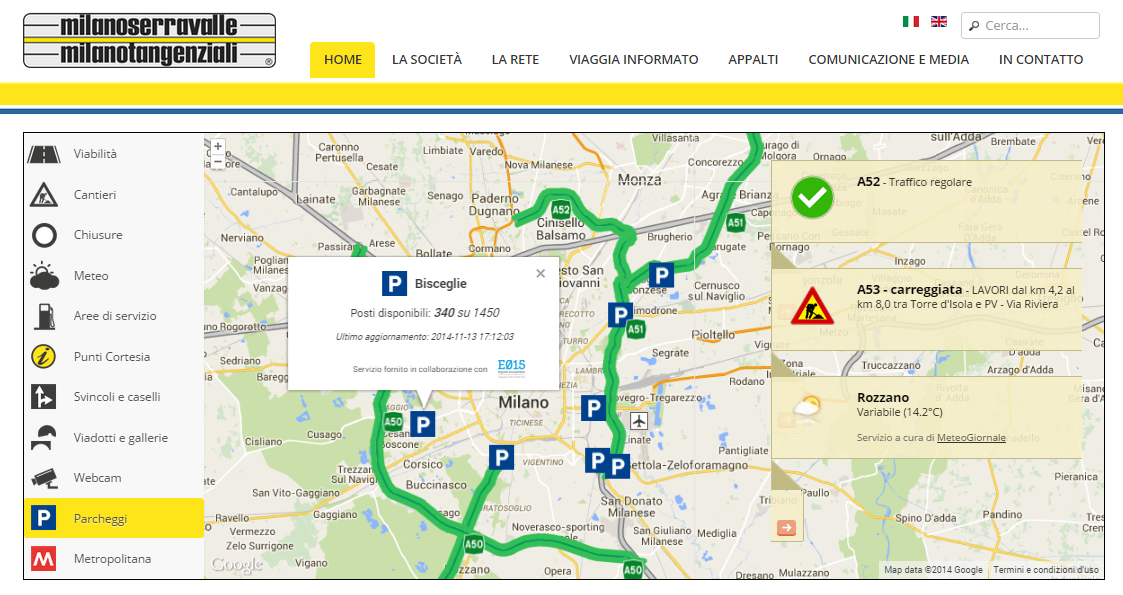This screenshot has height=595, width=1123.
Task: Open the APPALTI menu
Action: (753, 59)
